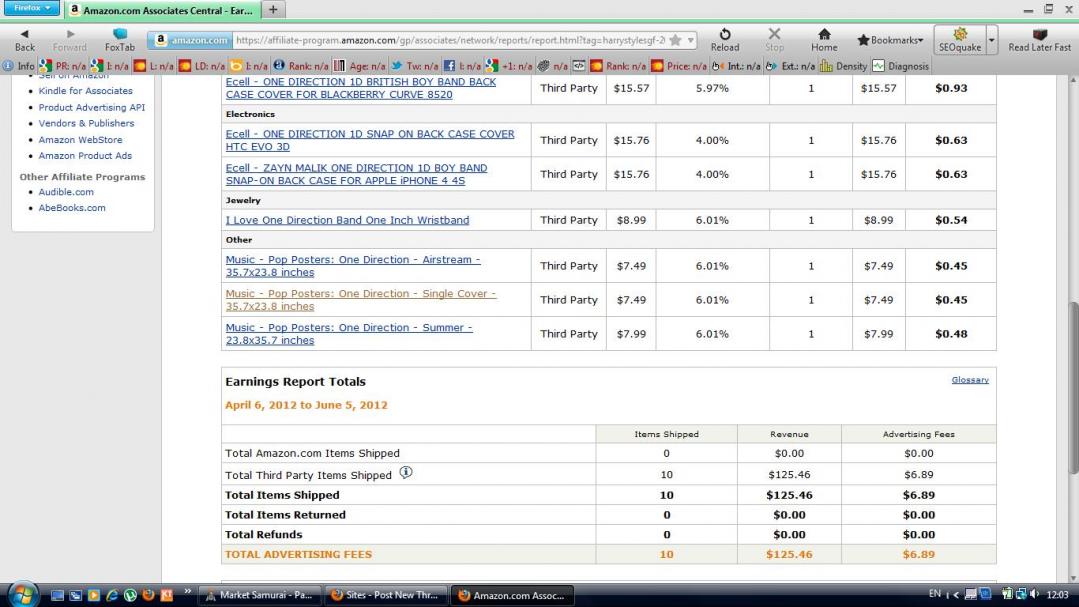This screenshot has height=607, width=1079.
Task: Click the $125.46 Total Items Shipped revenue
Action: [x=789, y=496]
